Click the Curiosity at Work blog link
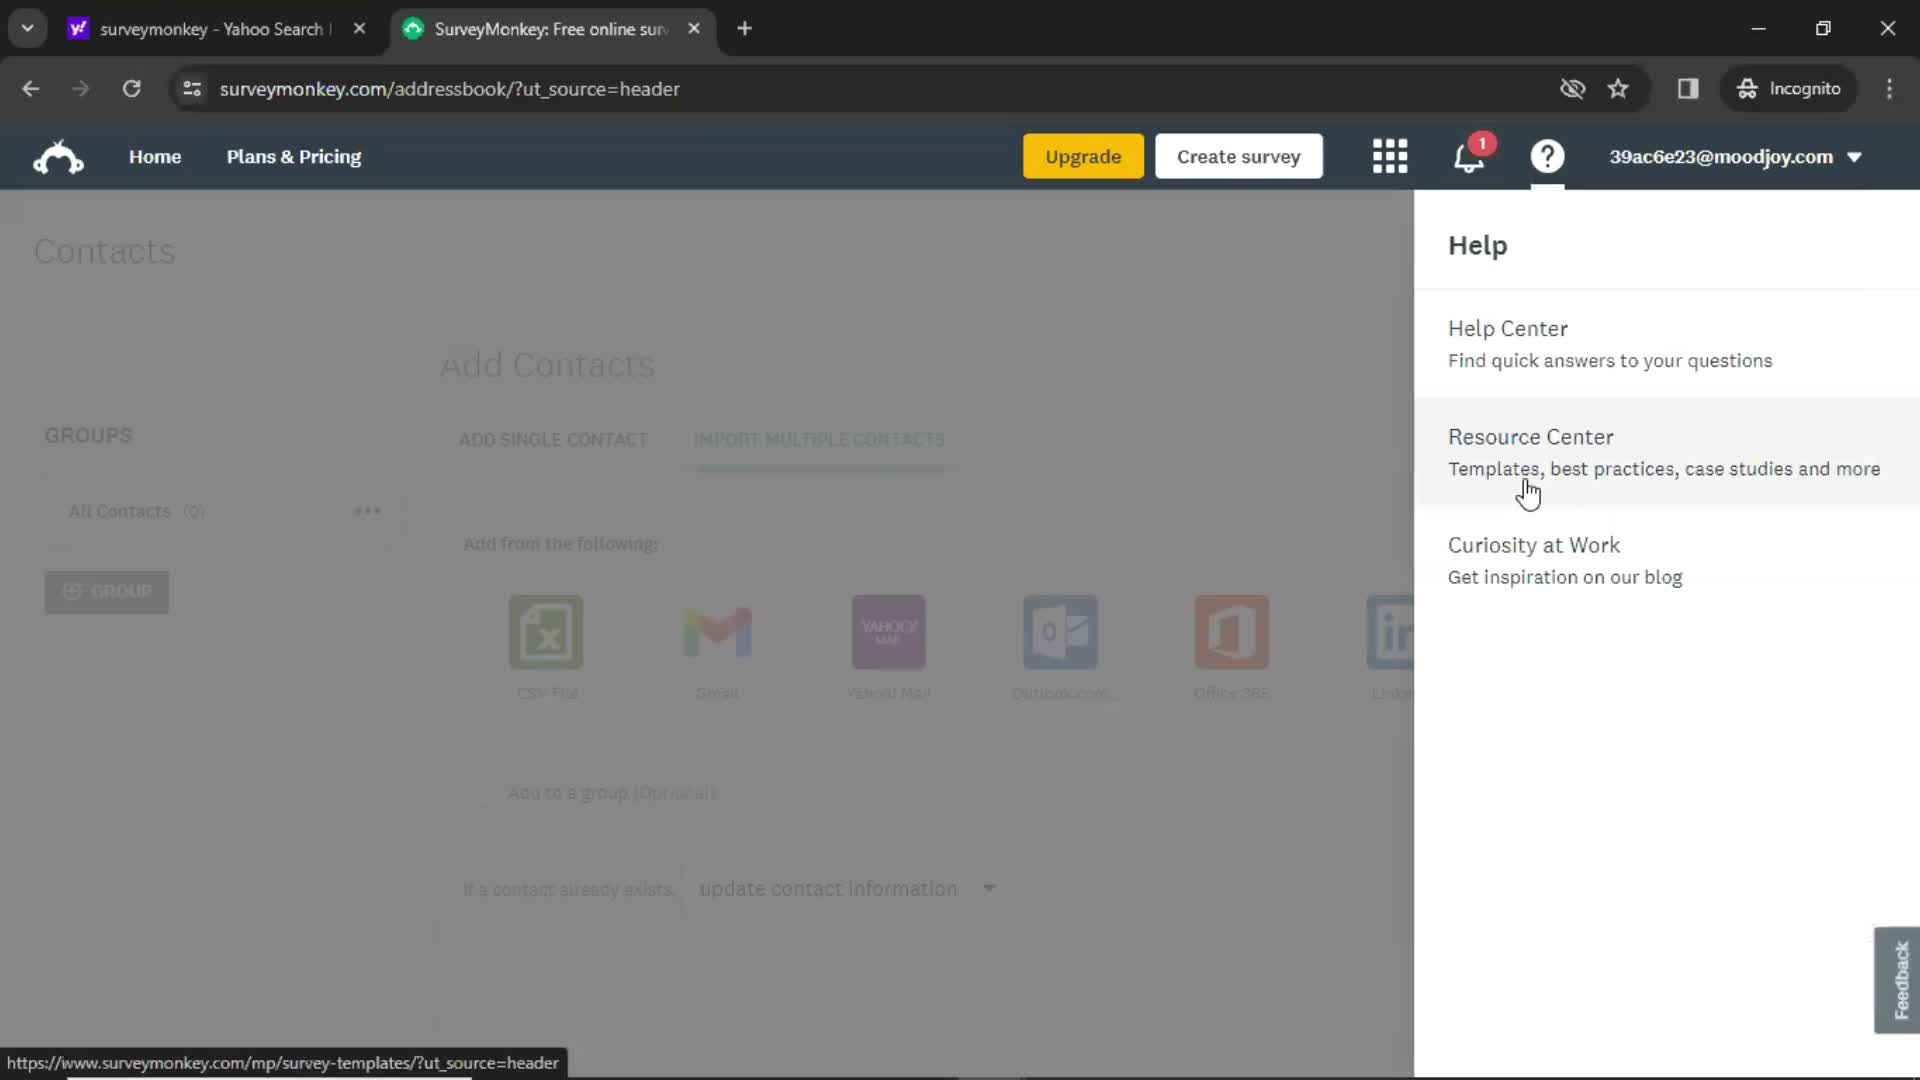Screen dimensions: 1920x1080 click(1534, 545)
